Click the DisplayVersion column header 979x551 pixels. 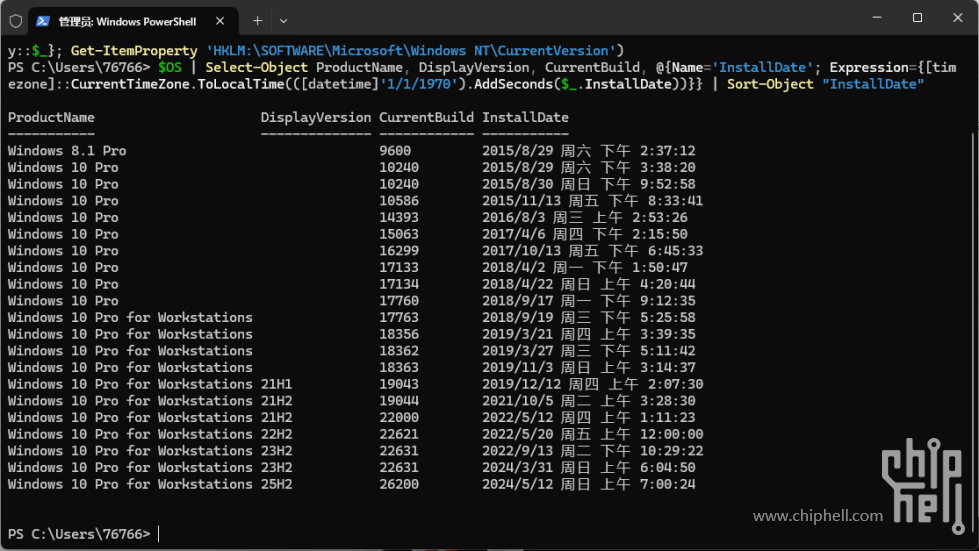click(316, 117)
